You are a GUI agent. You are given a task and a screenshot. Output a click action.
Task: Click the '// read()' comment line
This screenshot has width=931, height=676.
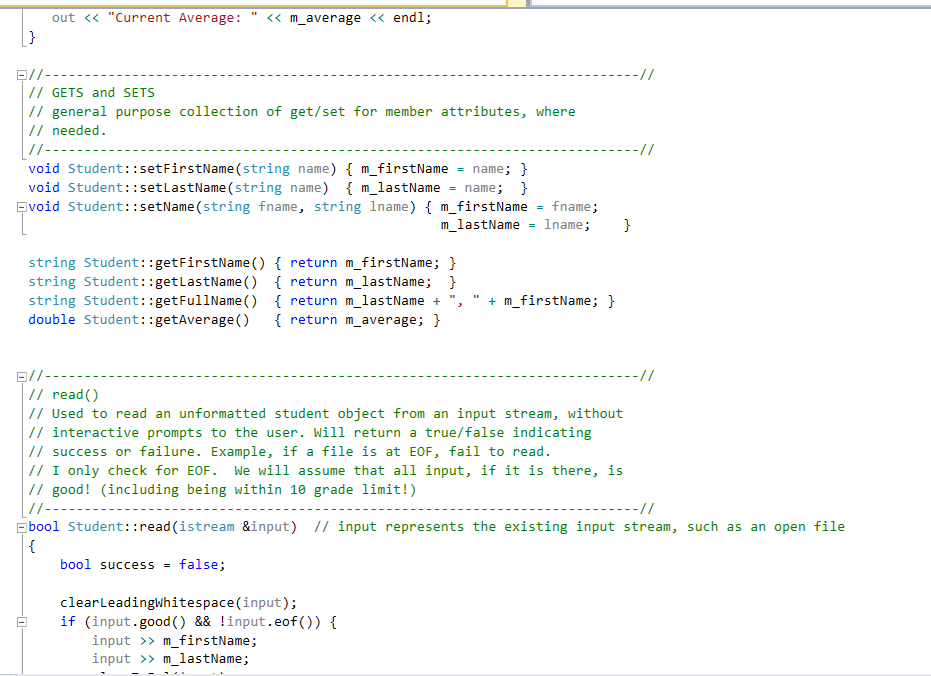click(x=64, y=395)
